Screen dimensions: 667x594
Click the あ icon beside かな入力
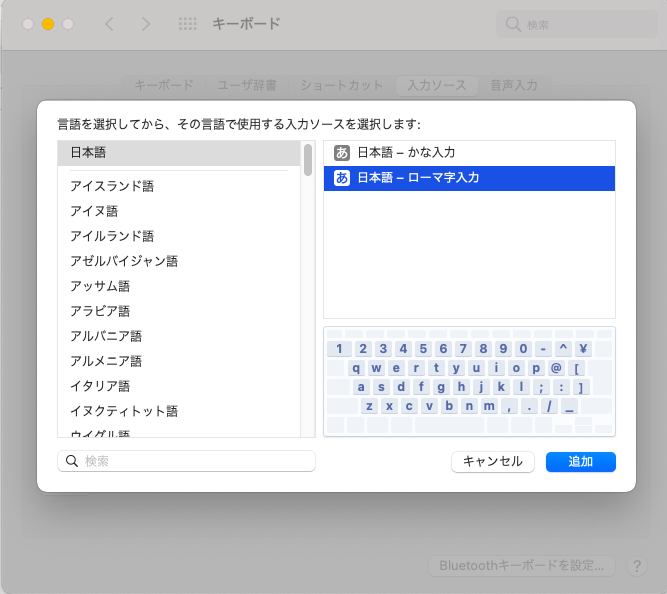click(342, 153)
